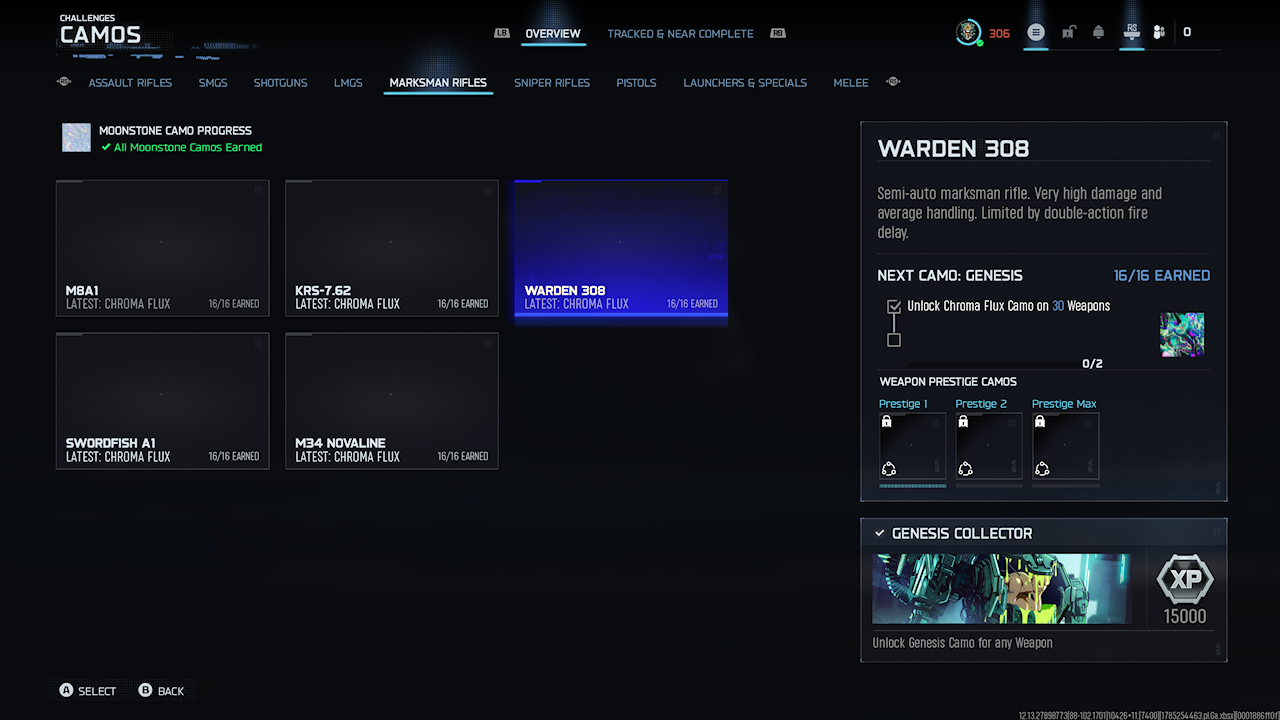Viewport: 1280px width, 720px height.
Task: Open the Assault Rifles category
Action: point(130,83)
